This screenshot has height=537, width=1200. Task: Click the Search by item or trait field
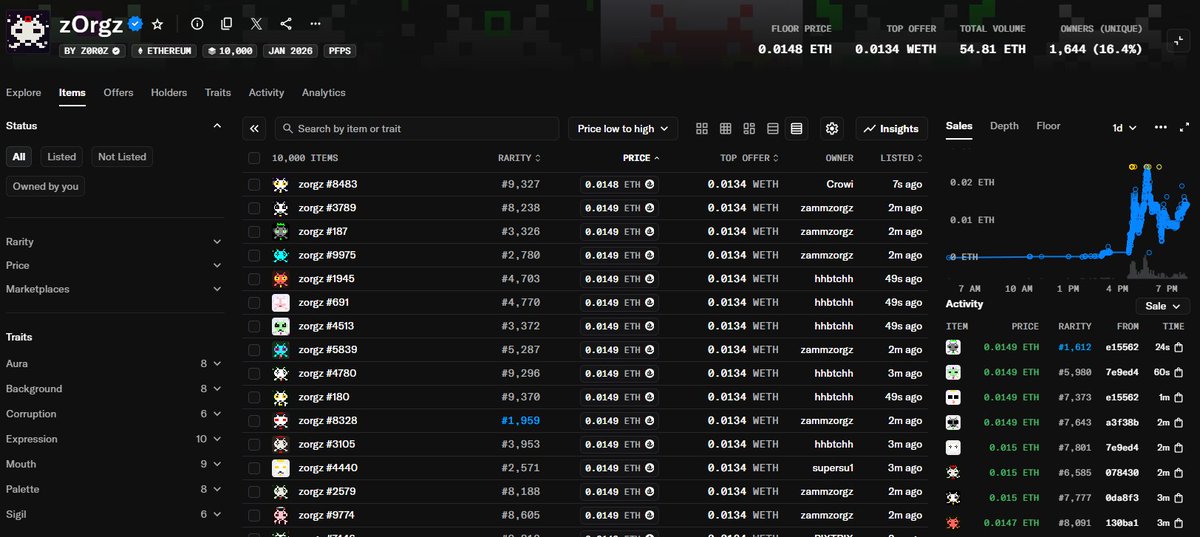click(417, 129)
